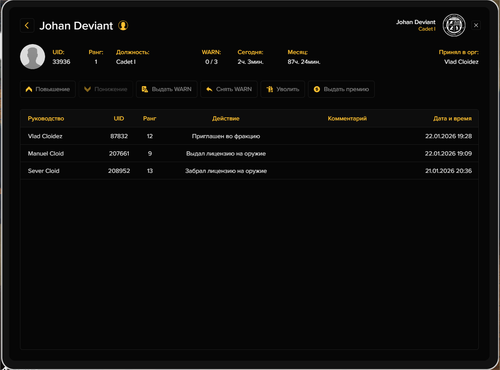The width and height of the screenshot is (500, 370).
Task: Click the member UID value 33936
Action: click(x=61, y=62)
